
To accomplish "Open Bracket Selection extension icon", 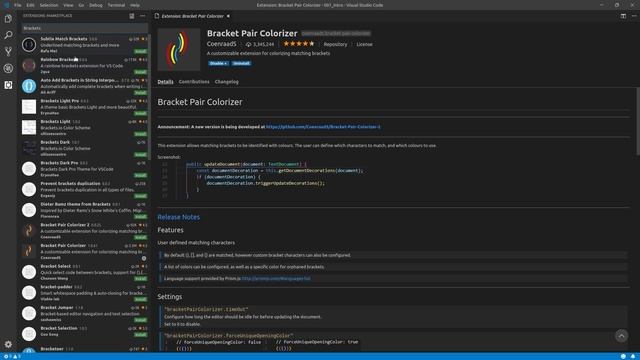I will 29,334.
